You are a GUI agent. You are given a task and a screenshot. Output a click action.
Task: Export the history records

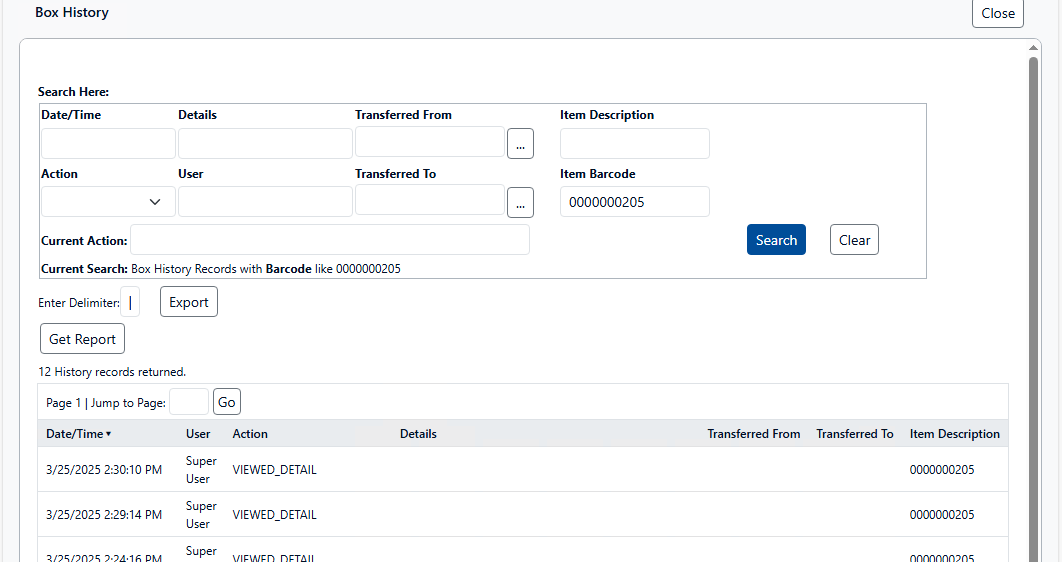(189, 302)
